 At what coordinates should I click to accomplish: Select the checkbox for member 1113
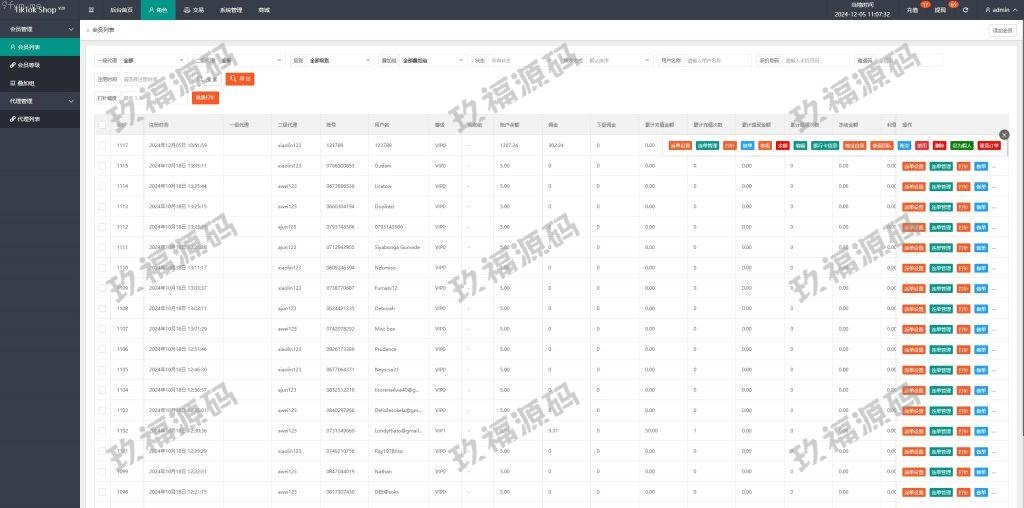102,206
